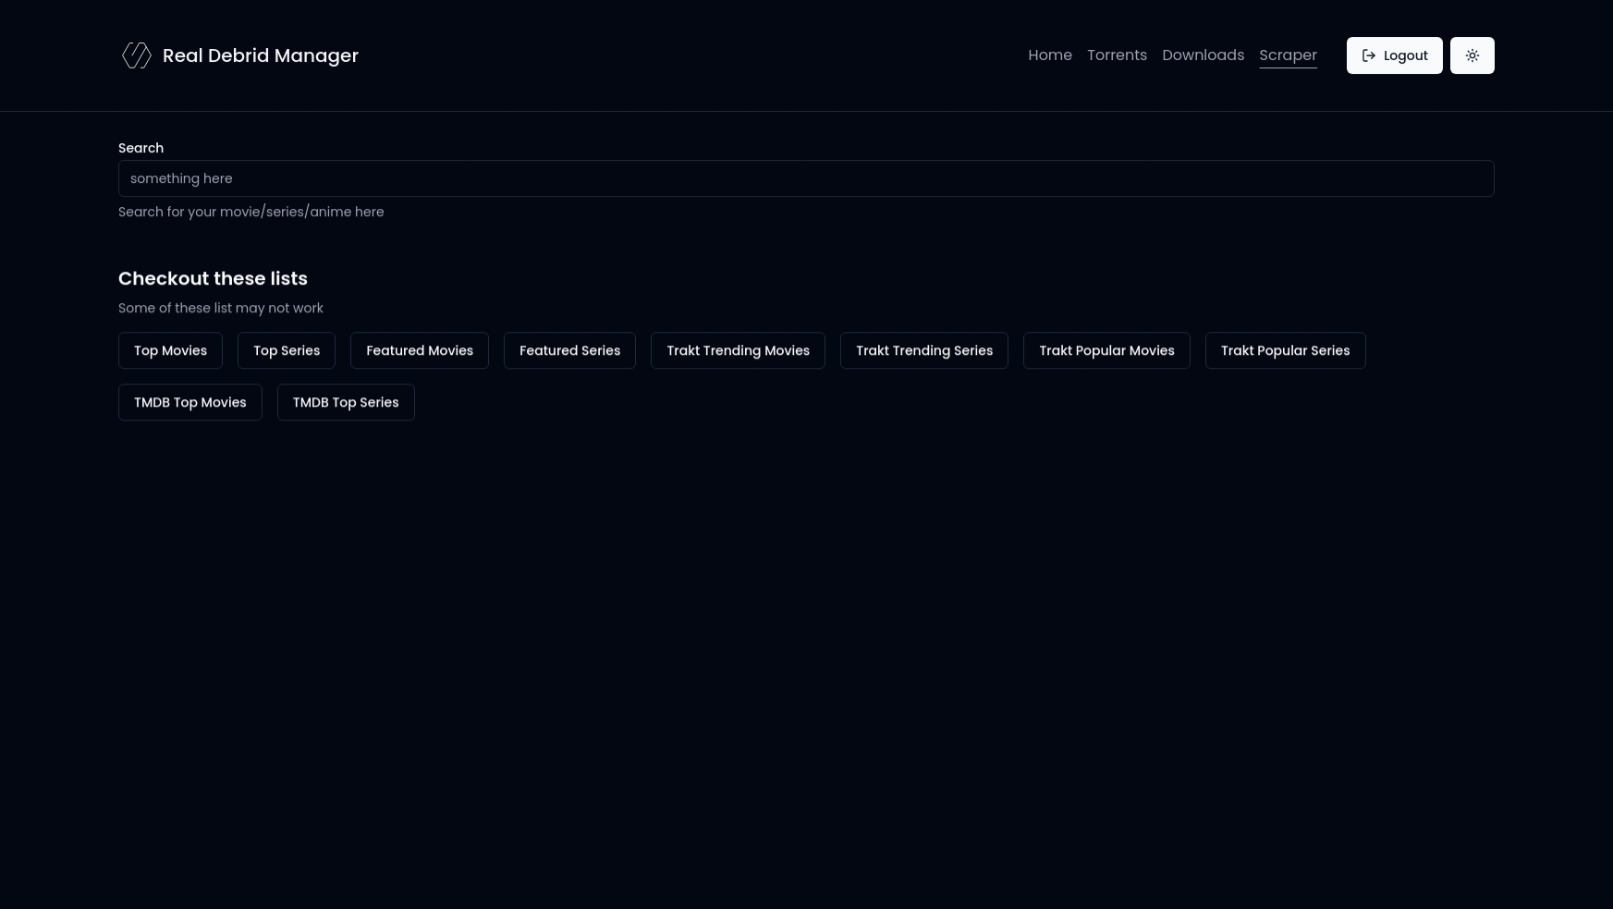Click the Logout button
Screen dimensions: 1613x909
point(1394,55)
